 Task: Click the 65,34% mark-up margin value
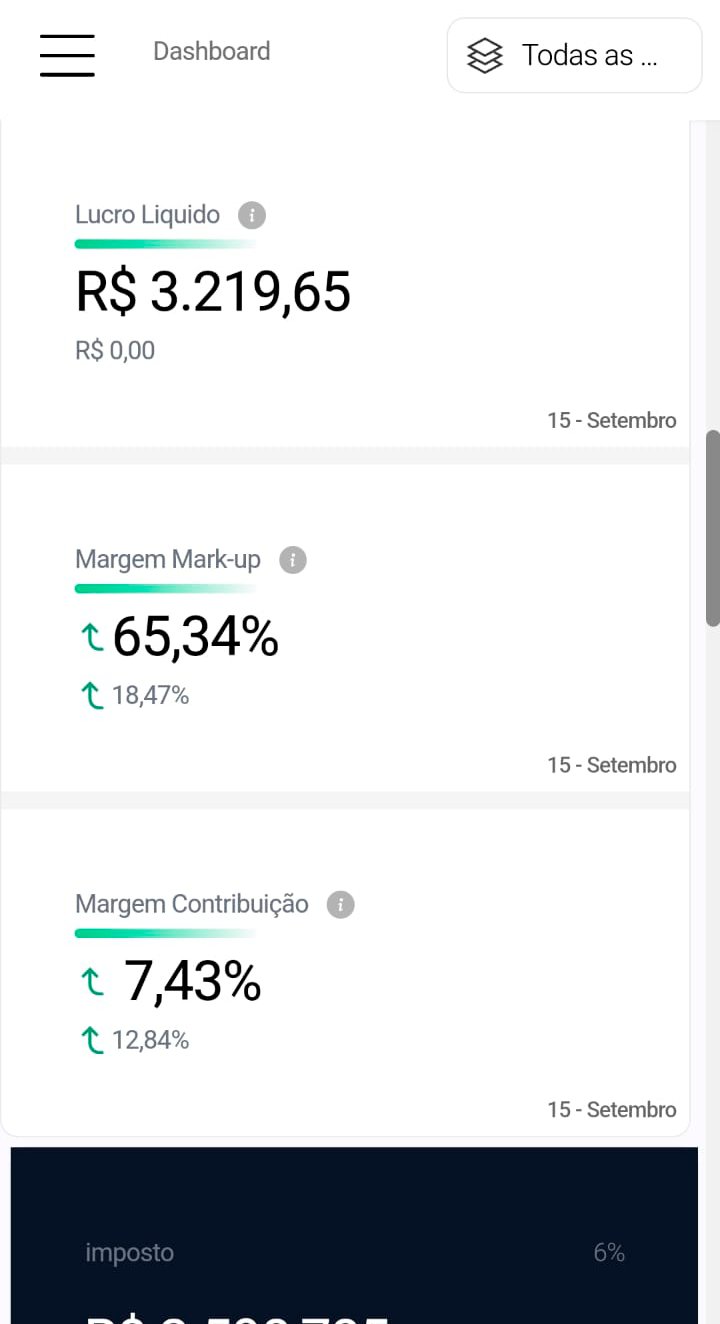[x=196, y=637]
